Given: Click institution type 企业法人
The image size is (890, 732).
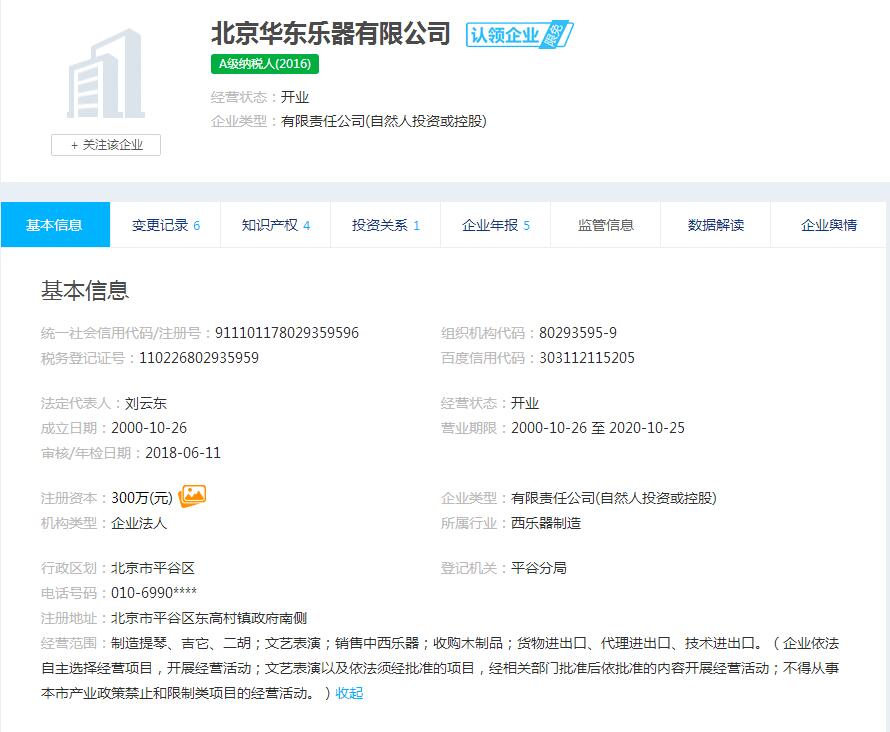Looking at the screenshot, I should coord(139,523).
